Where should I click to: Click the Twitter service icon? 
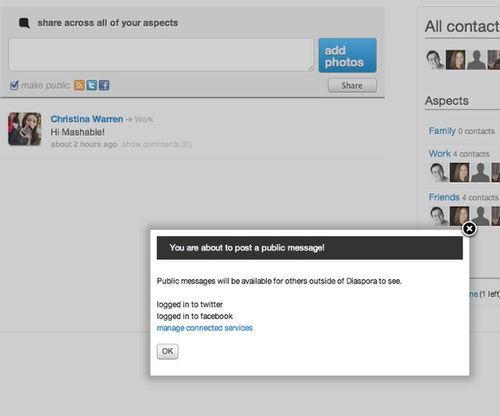[92, 85]
